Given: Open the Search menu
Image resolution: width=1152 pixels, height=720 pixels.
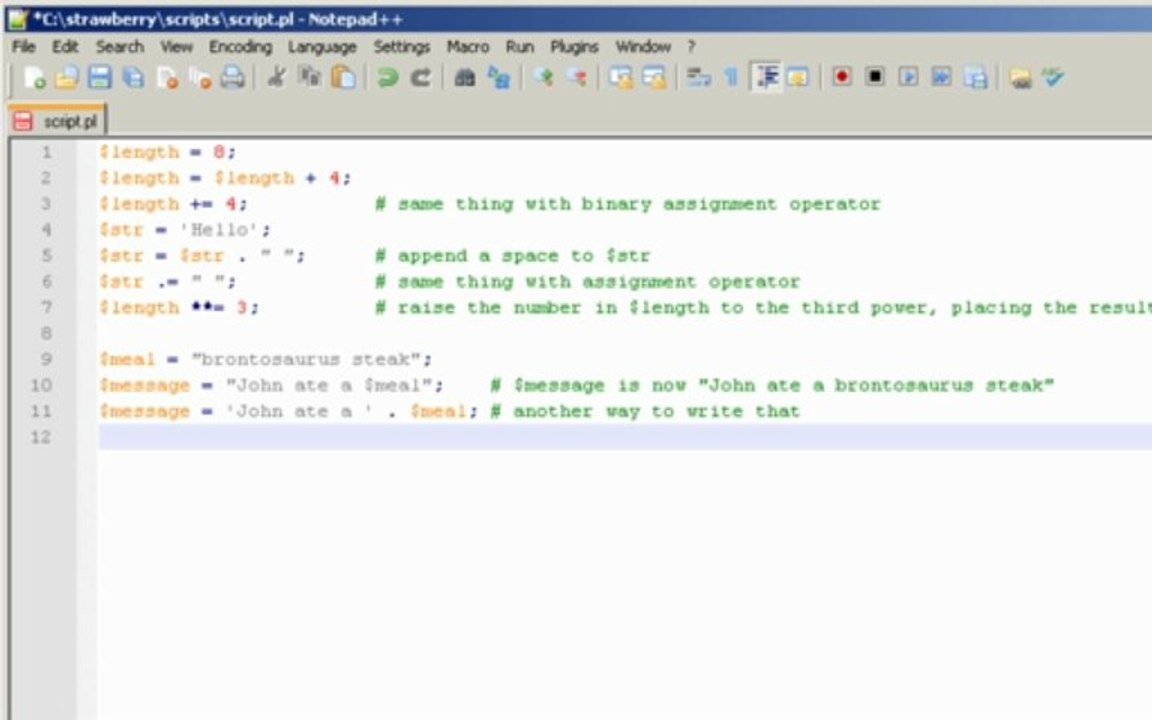Looking at the screenshot, I should pos(120,46).
